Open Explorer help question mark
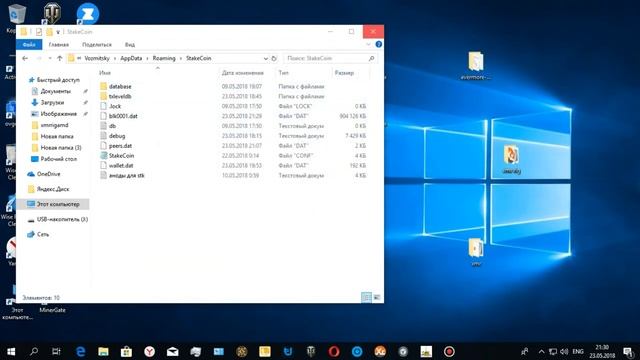Image resolution: width=640 pixels, height=360 pixels. tap(378, 44)
